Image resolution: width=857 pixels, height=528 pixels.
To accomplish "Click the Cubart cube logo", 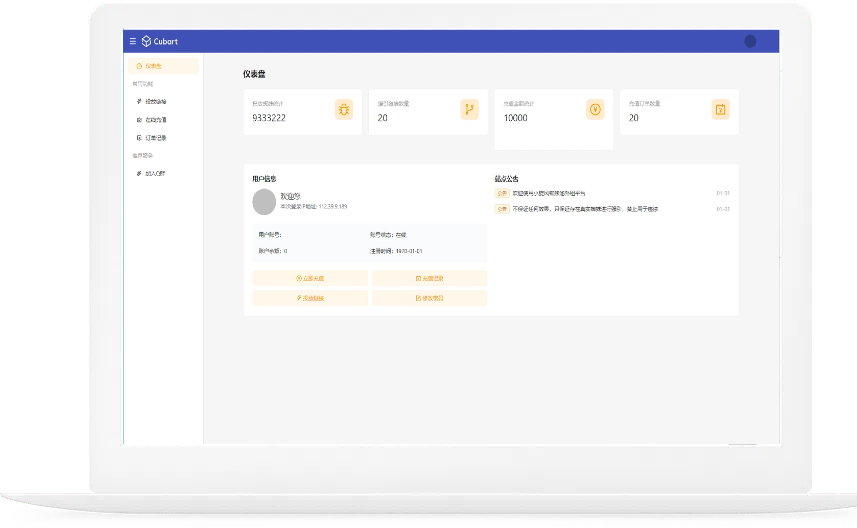I will pyautogui.click(x=145, y=41).
